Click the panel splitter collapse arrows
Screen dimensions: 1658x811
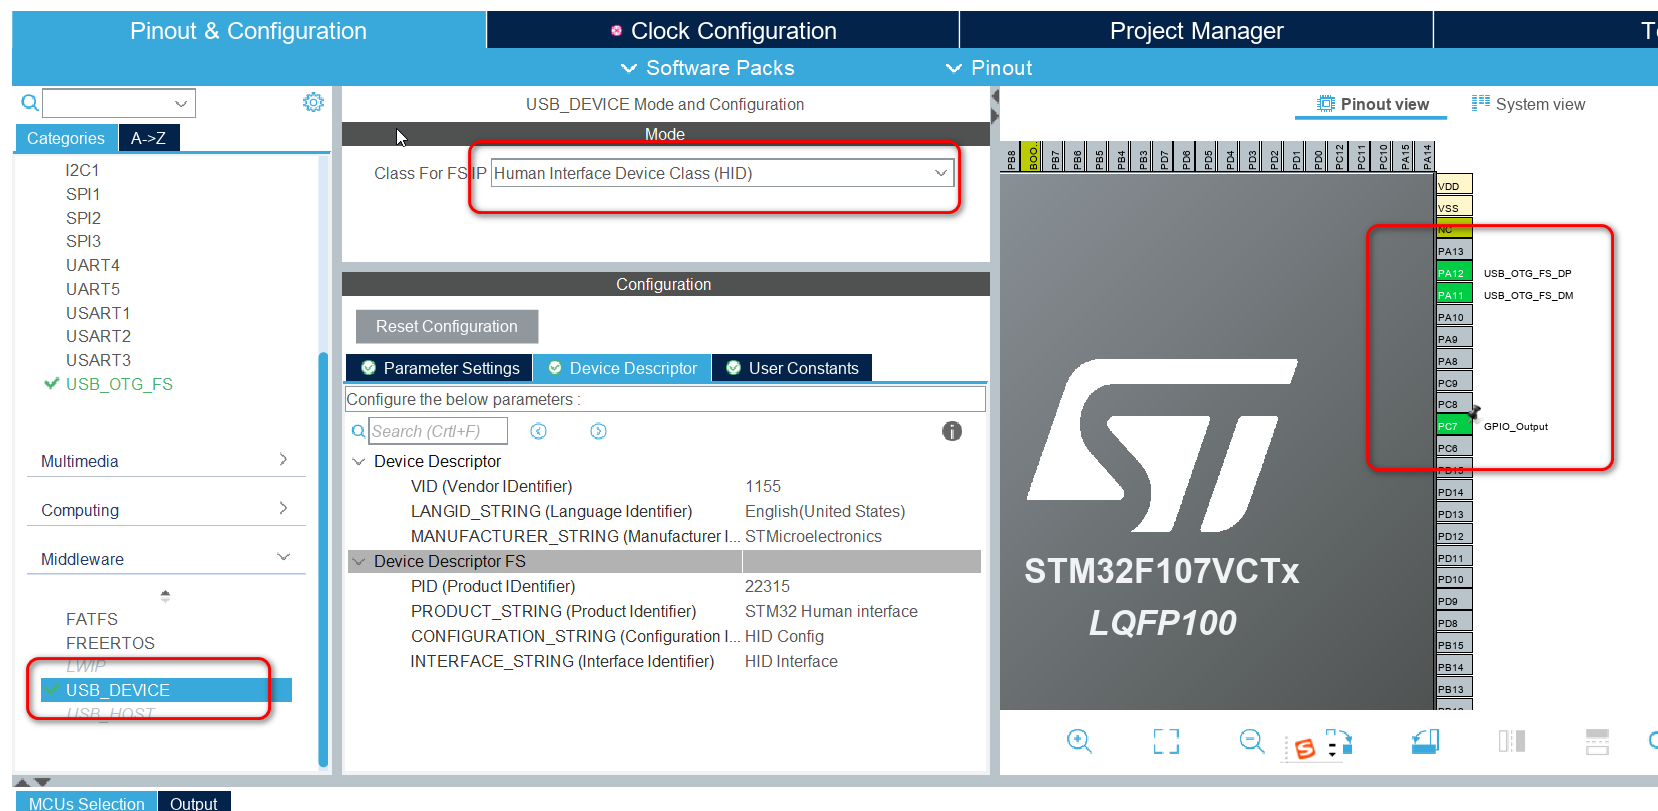(x=994, y=105)
